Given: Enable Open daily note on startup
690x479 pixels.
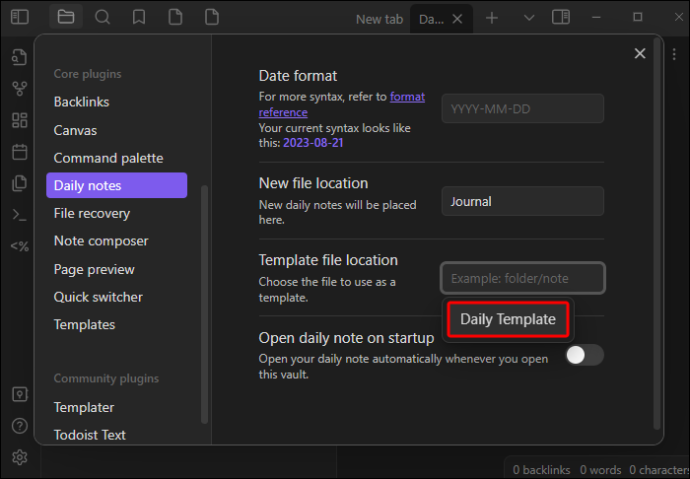Looking at the screenshot, I should coord(584,355).
